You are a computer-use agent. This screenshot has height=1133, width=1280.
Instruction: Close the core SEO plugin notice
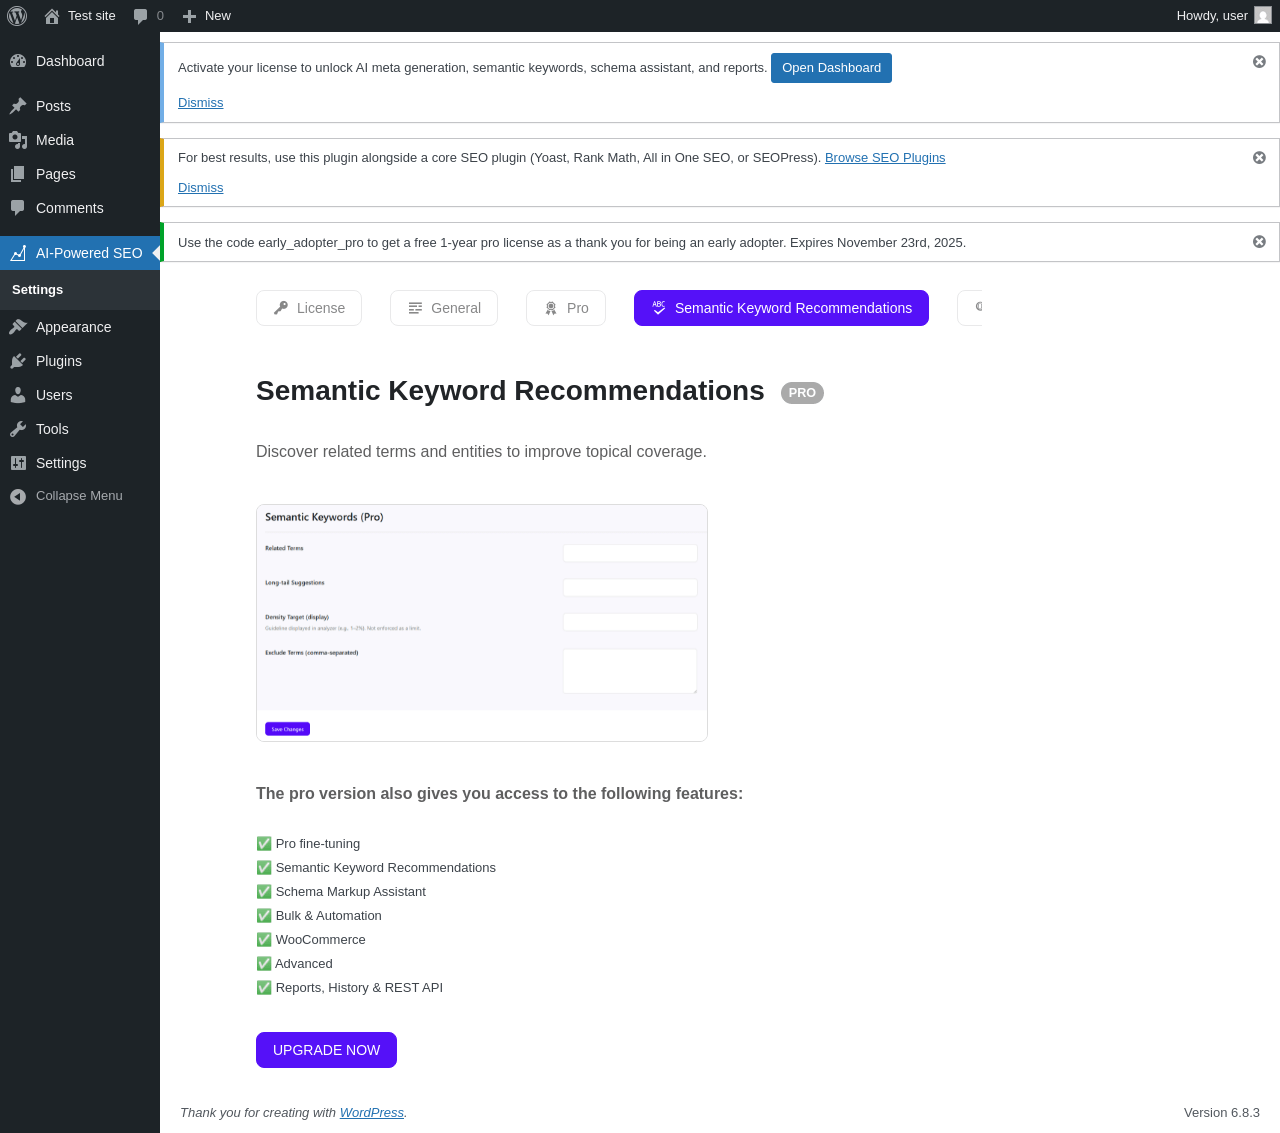(x=1259, y=158)
